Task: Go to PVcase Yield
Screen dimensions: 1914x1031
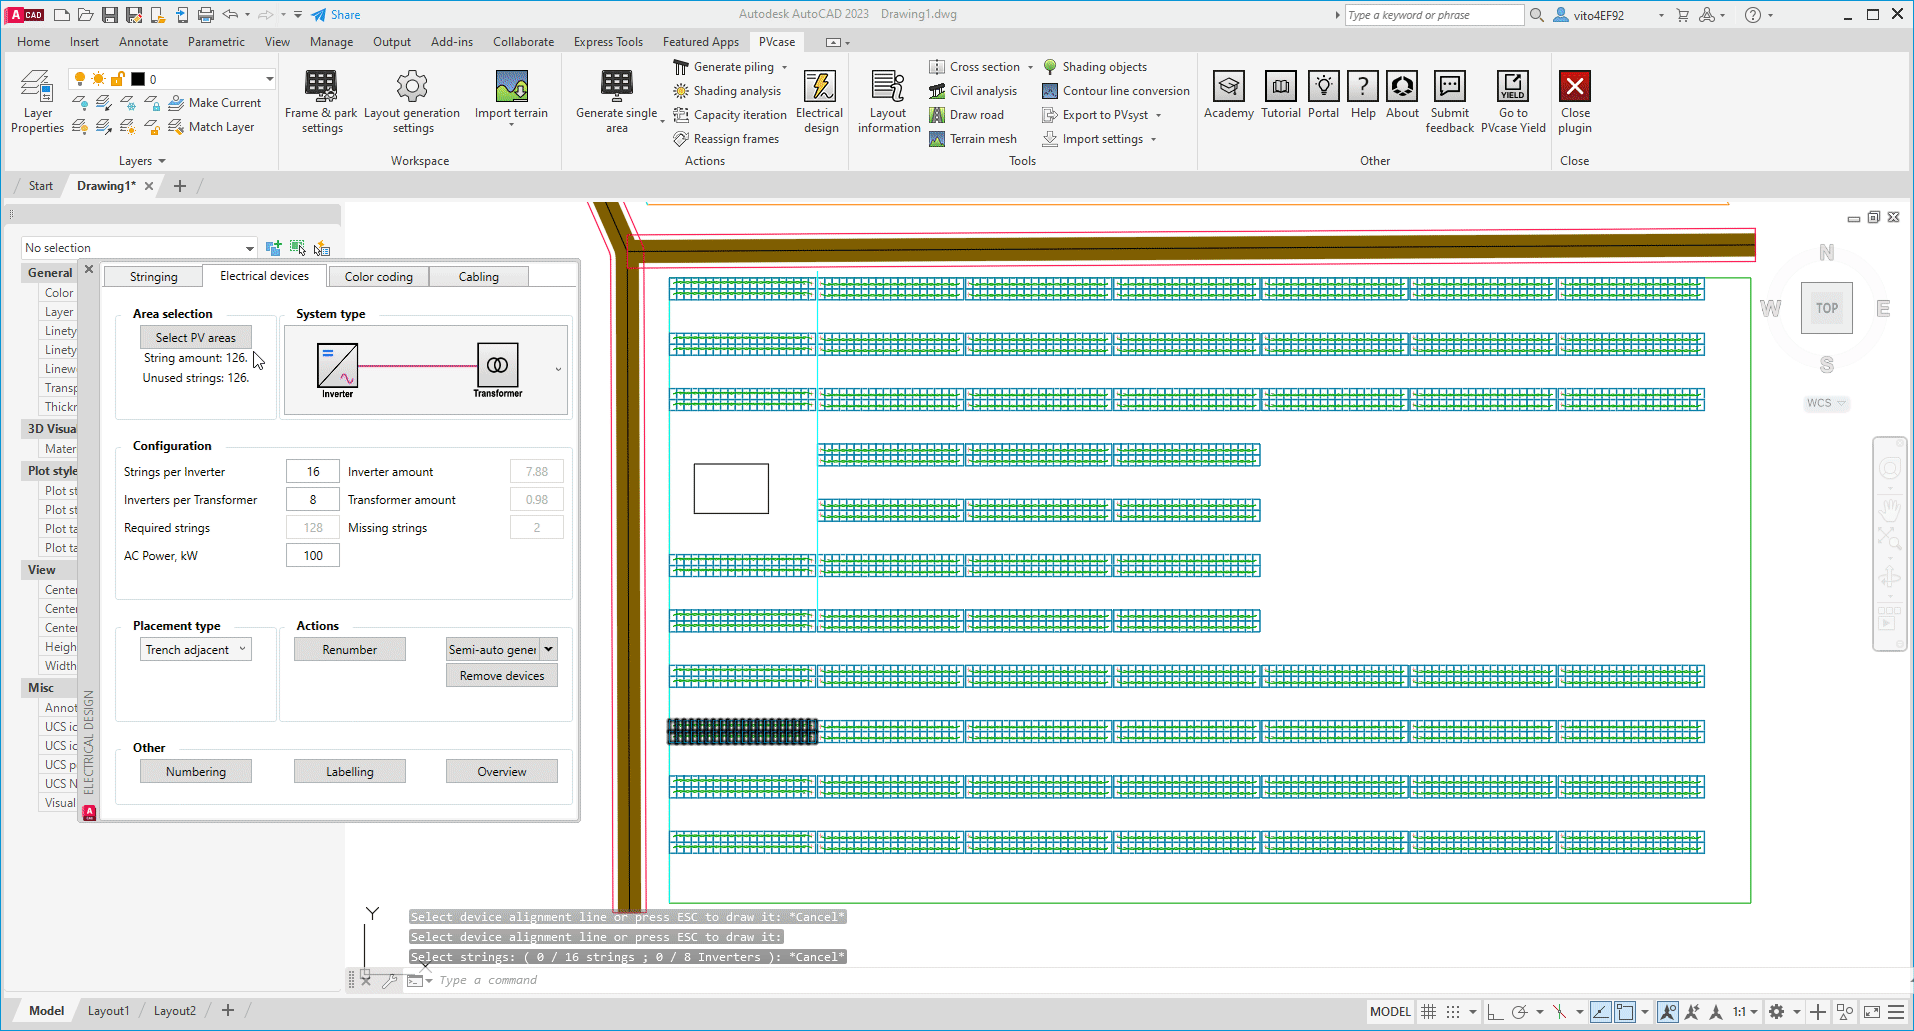Action: pyautogui.click(x=1513, y=101)
